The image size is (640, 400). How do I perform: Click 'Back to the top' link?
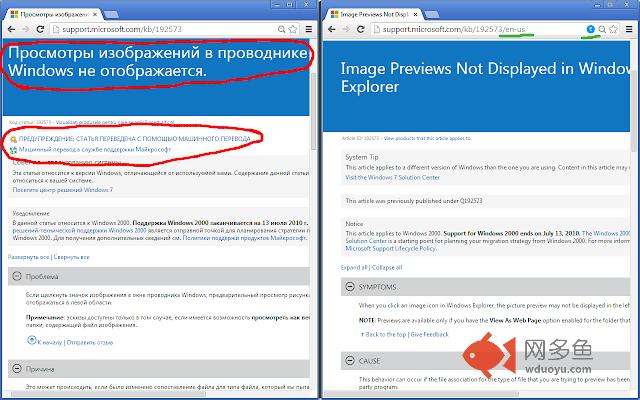coord(386,334)
